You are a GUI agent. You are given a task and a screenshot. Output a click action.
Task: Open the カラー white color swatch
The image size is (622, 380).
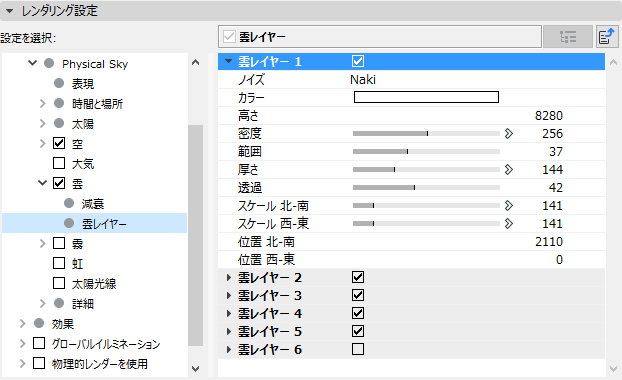426,97
